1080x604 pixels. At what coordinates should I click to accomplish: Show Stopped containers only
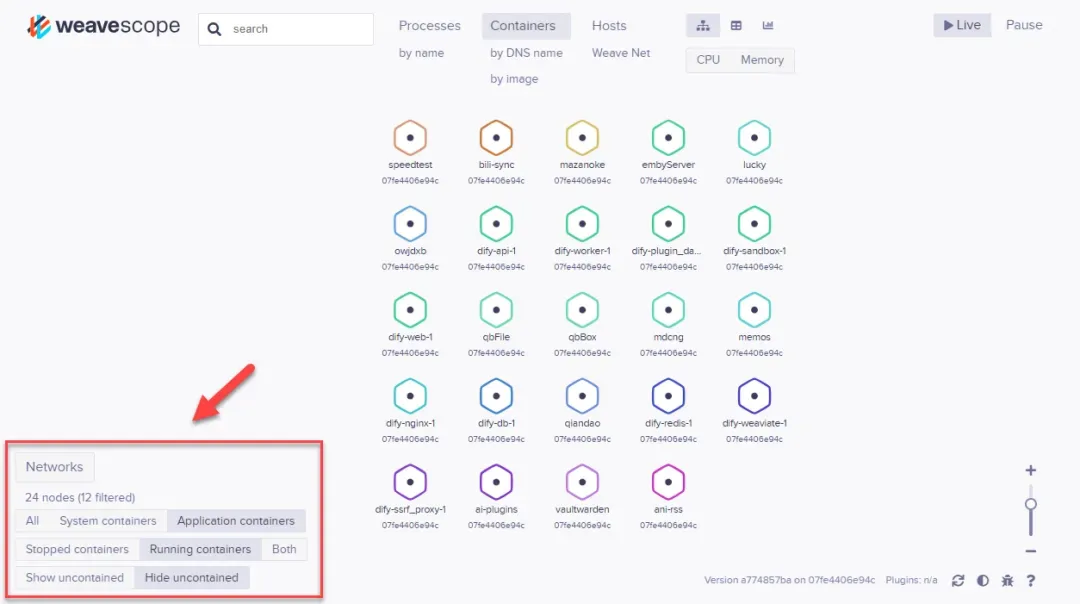(x=77, y=549)
